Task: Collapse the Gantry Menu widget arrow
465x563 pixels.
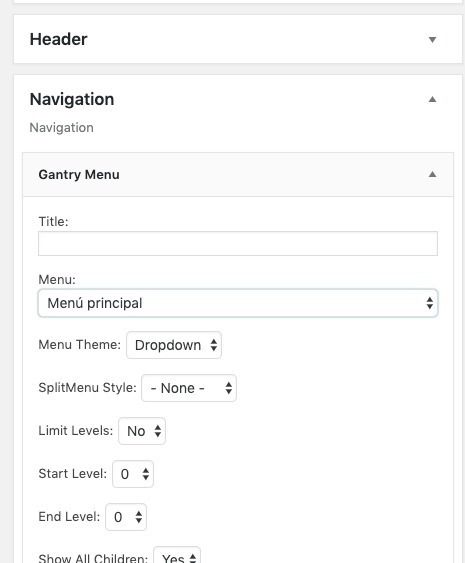Action: pyautogui.click(x=432, y=175)
